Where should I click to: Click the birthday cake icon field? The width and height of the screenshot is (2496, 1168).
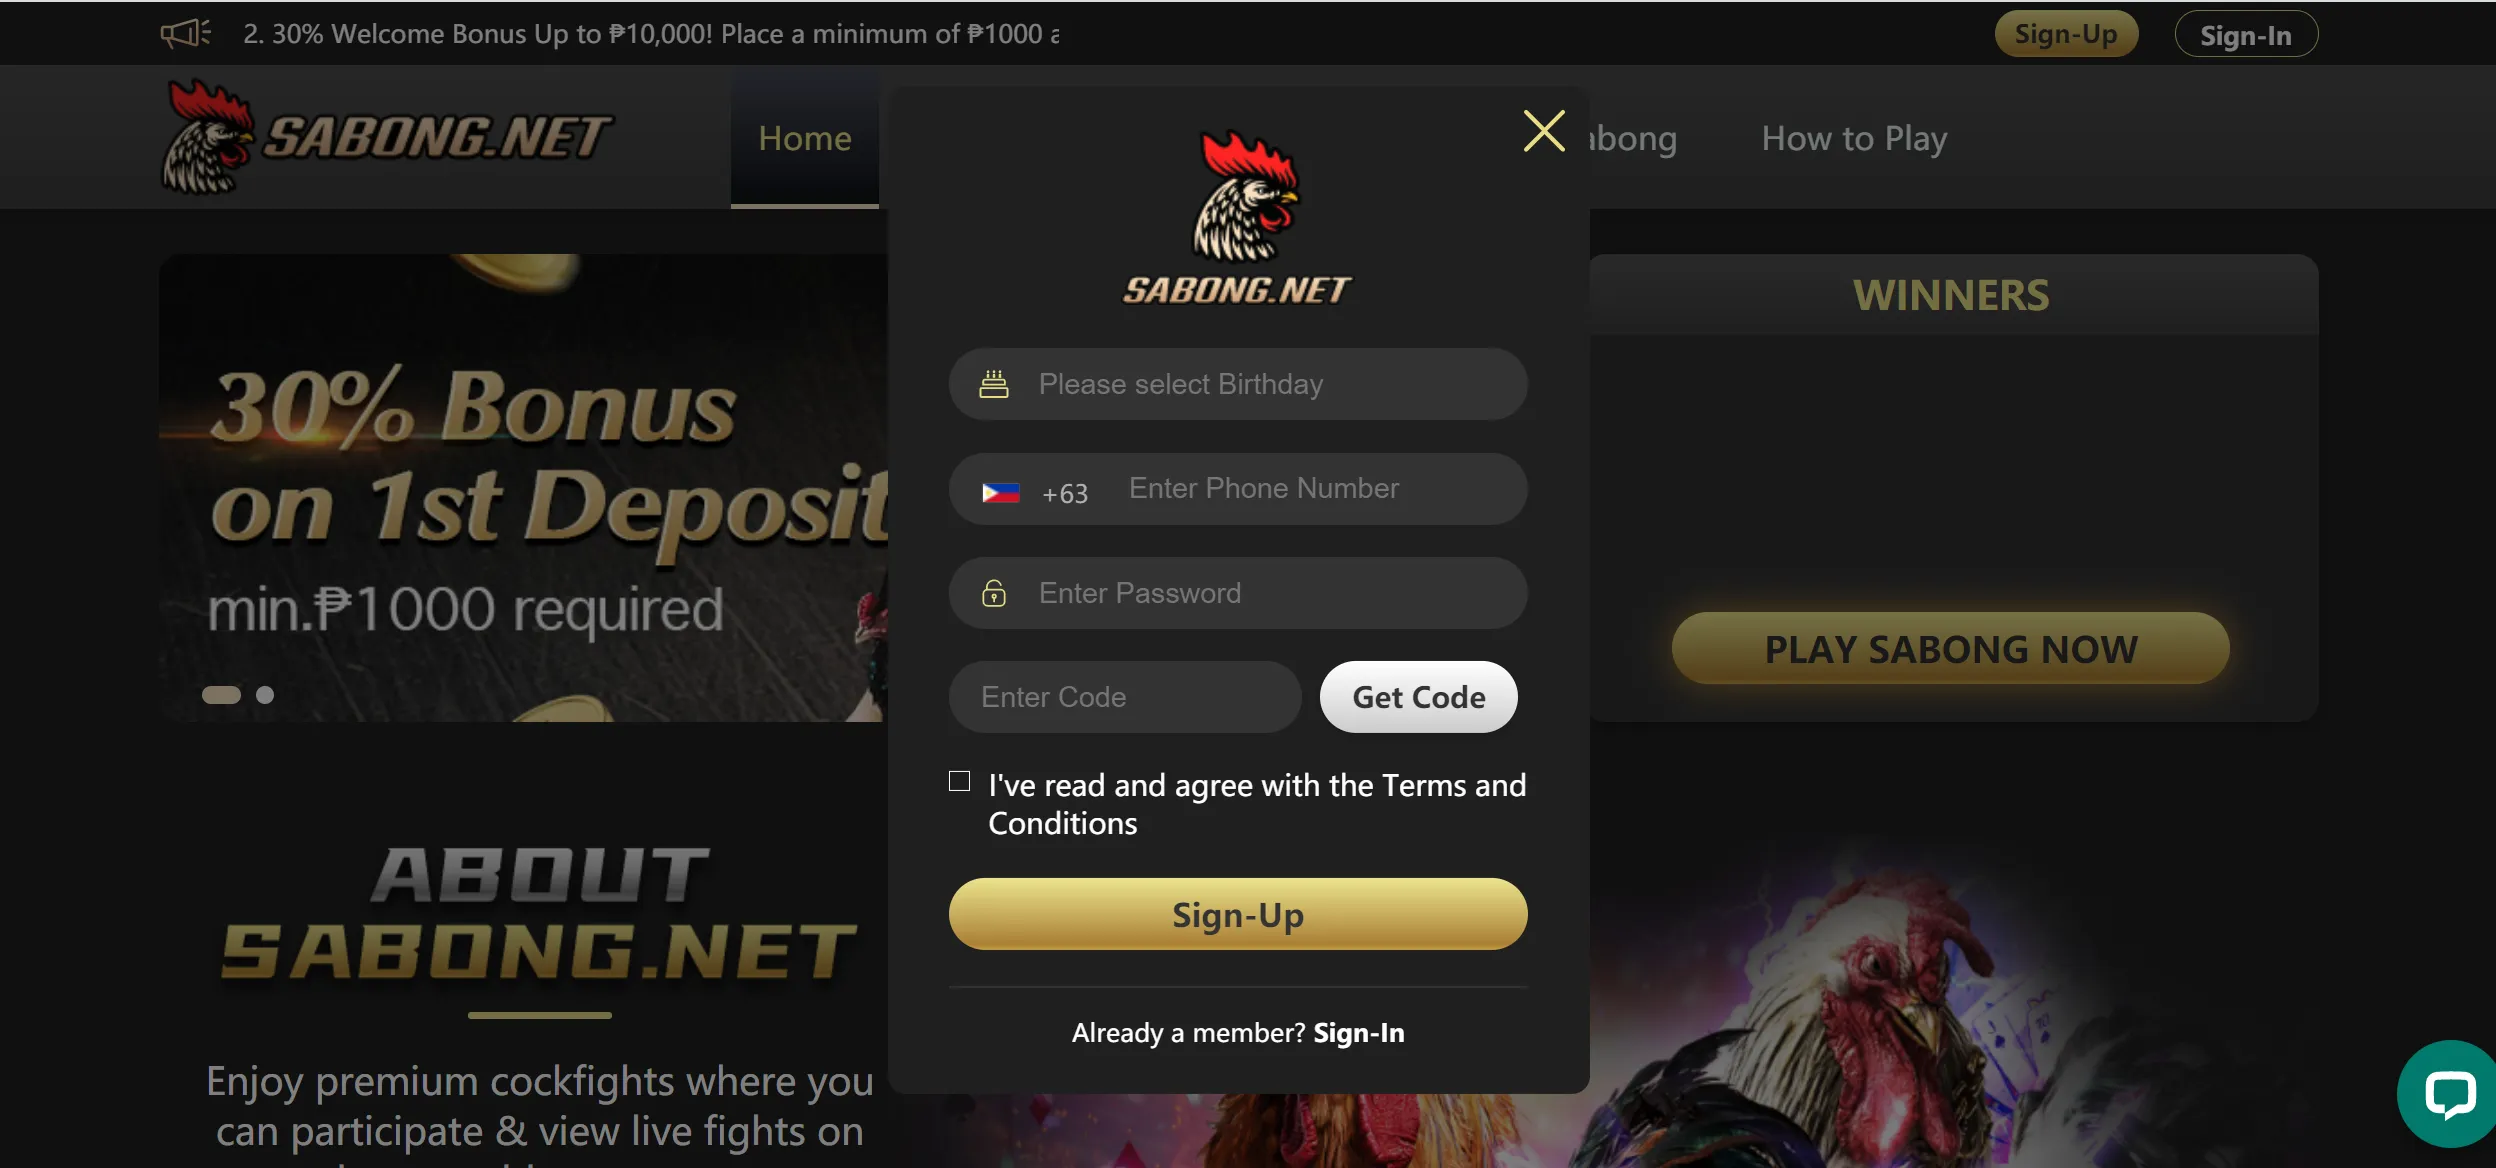pyautogui.click(x=992, y=383)
